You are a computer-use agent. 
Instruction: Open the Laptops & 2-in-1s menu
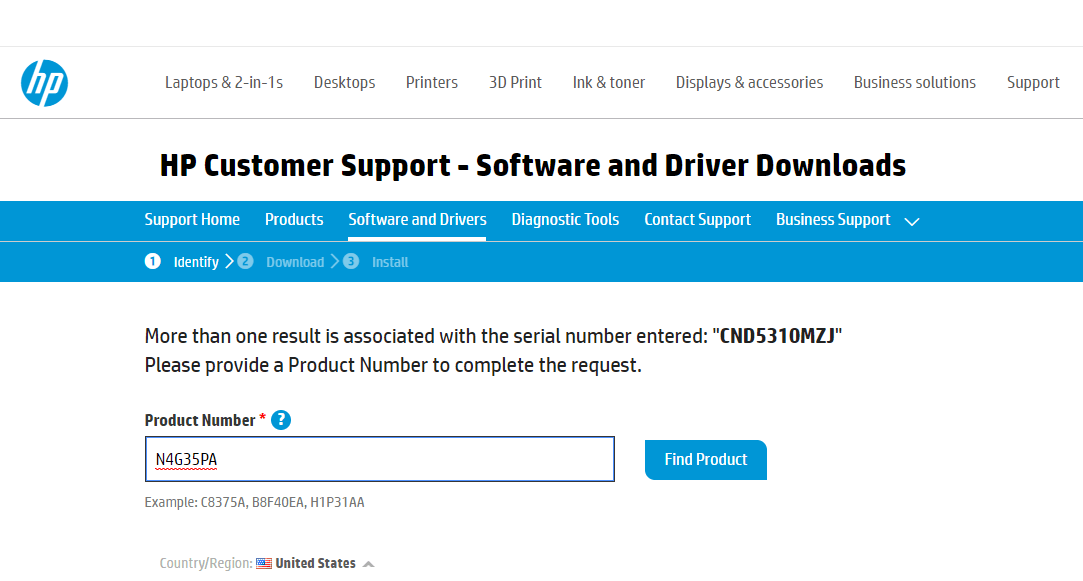[x=224, y=82]
